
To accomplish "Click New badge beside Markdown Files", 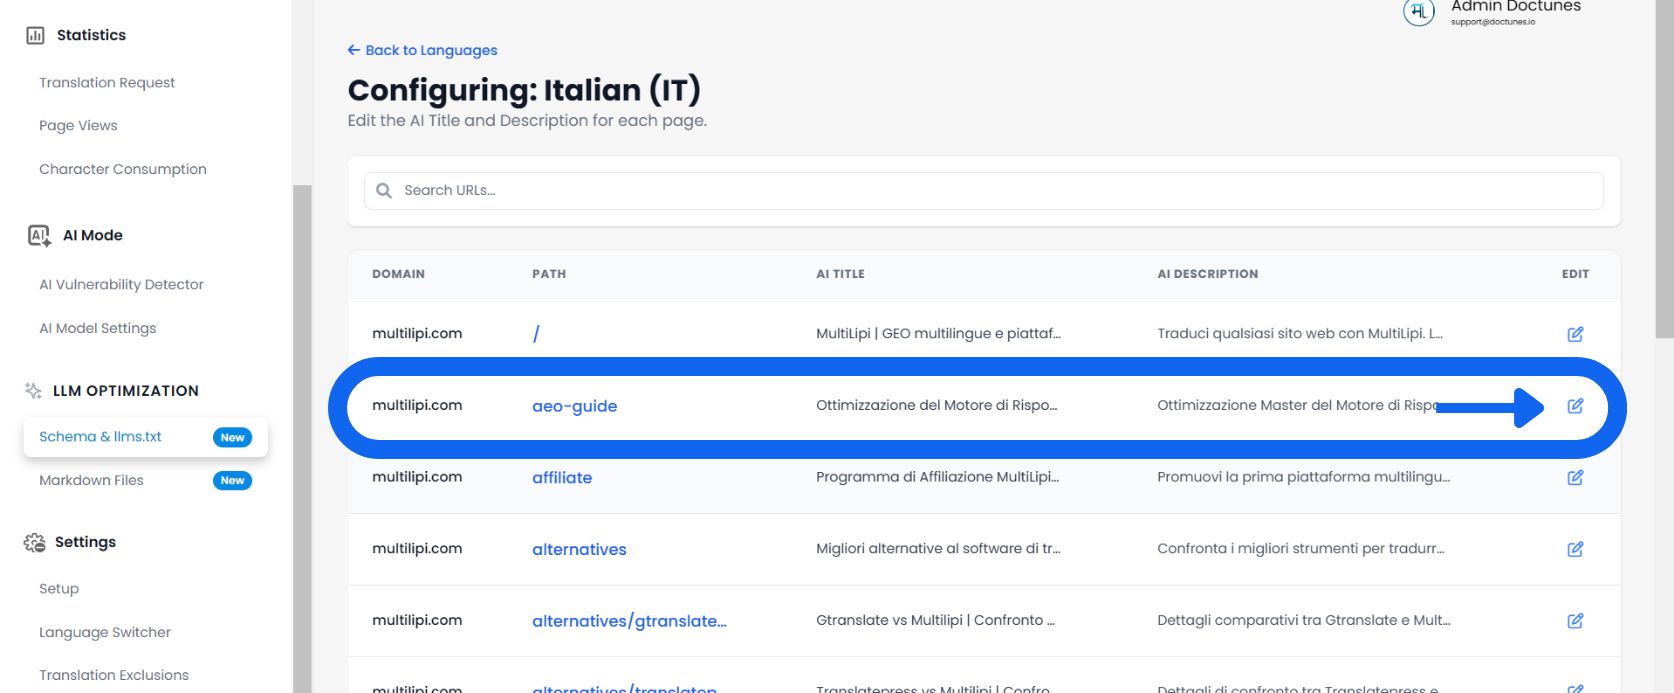I will (233, 481).
